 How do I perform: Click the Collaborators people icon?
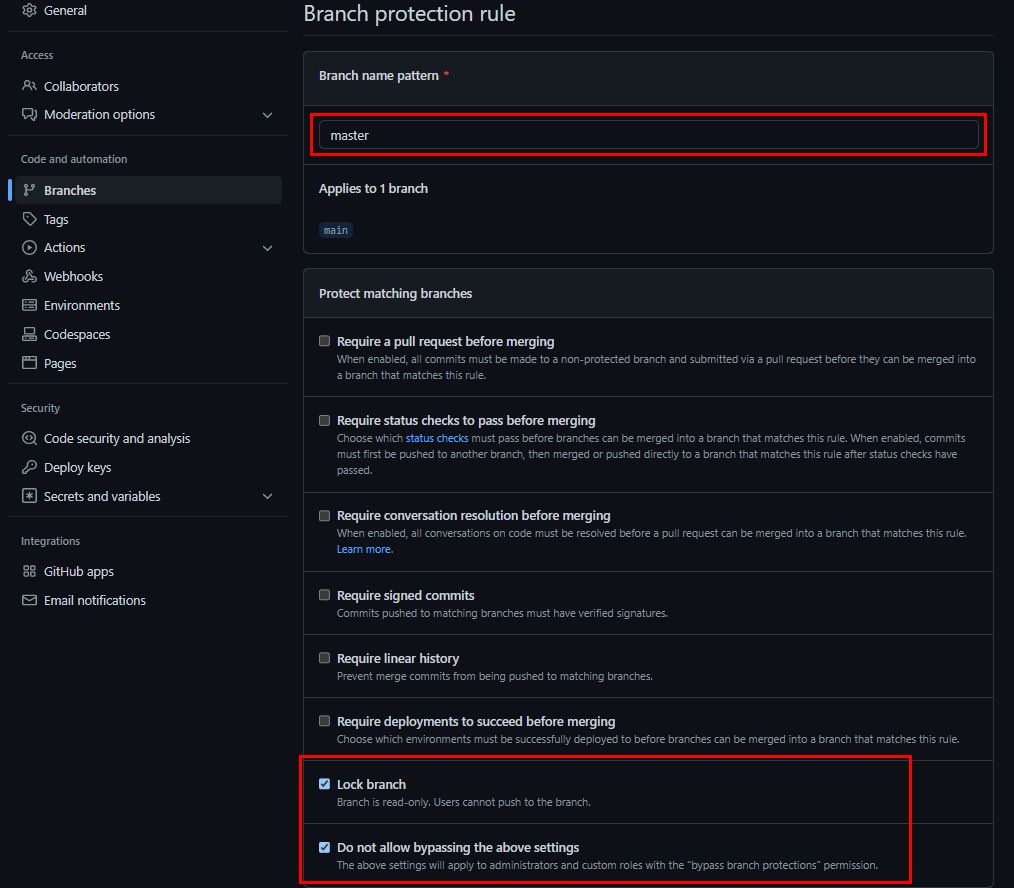(x=29, y=85)
